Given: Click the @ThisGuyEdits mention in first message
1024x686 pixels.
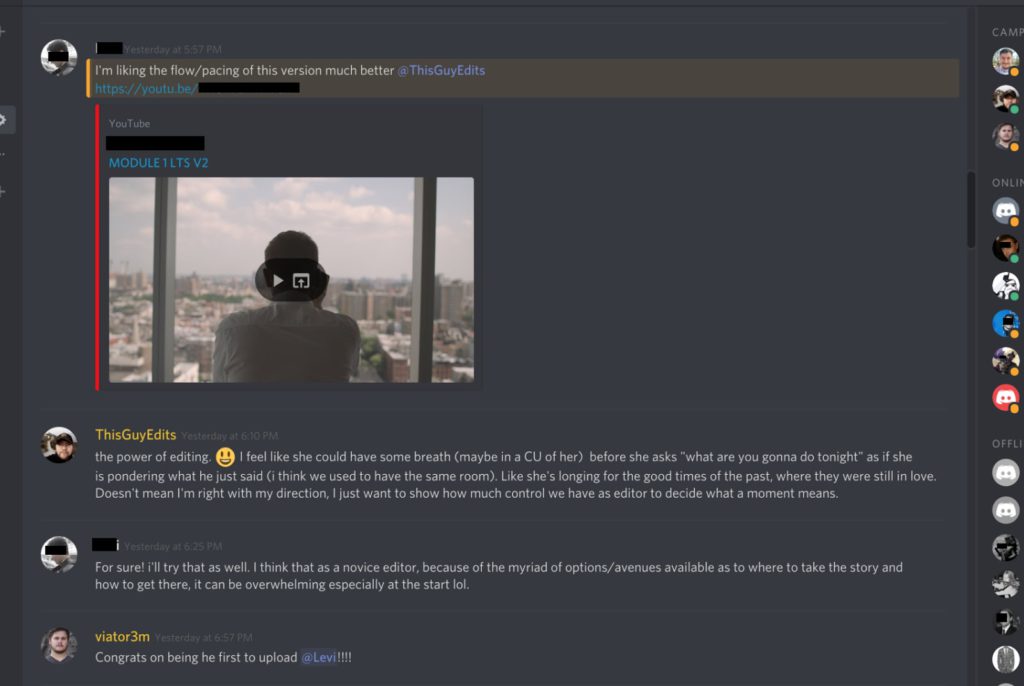Looking at the screenshot, I should (441, 71).
